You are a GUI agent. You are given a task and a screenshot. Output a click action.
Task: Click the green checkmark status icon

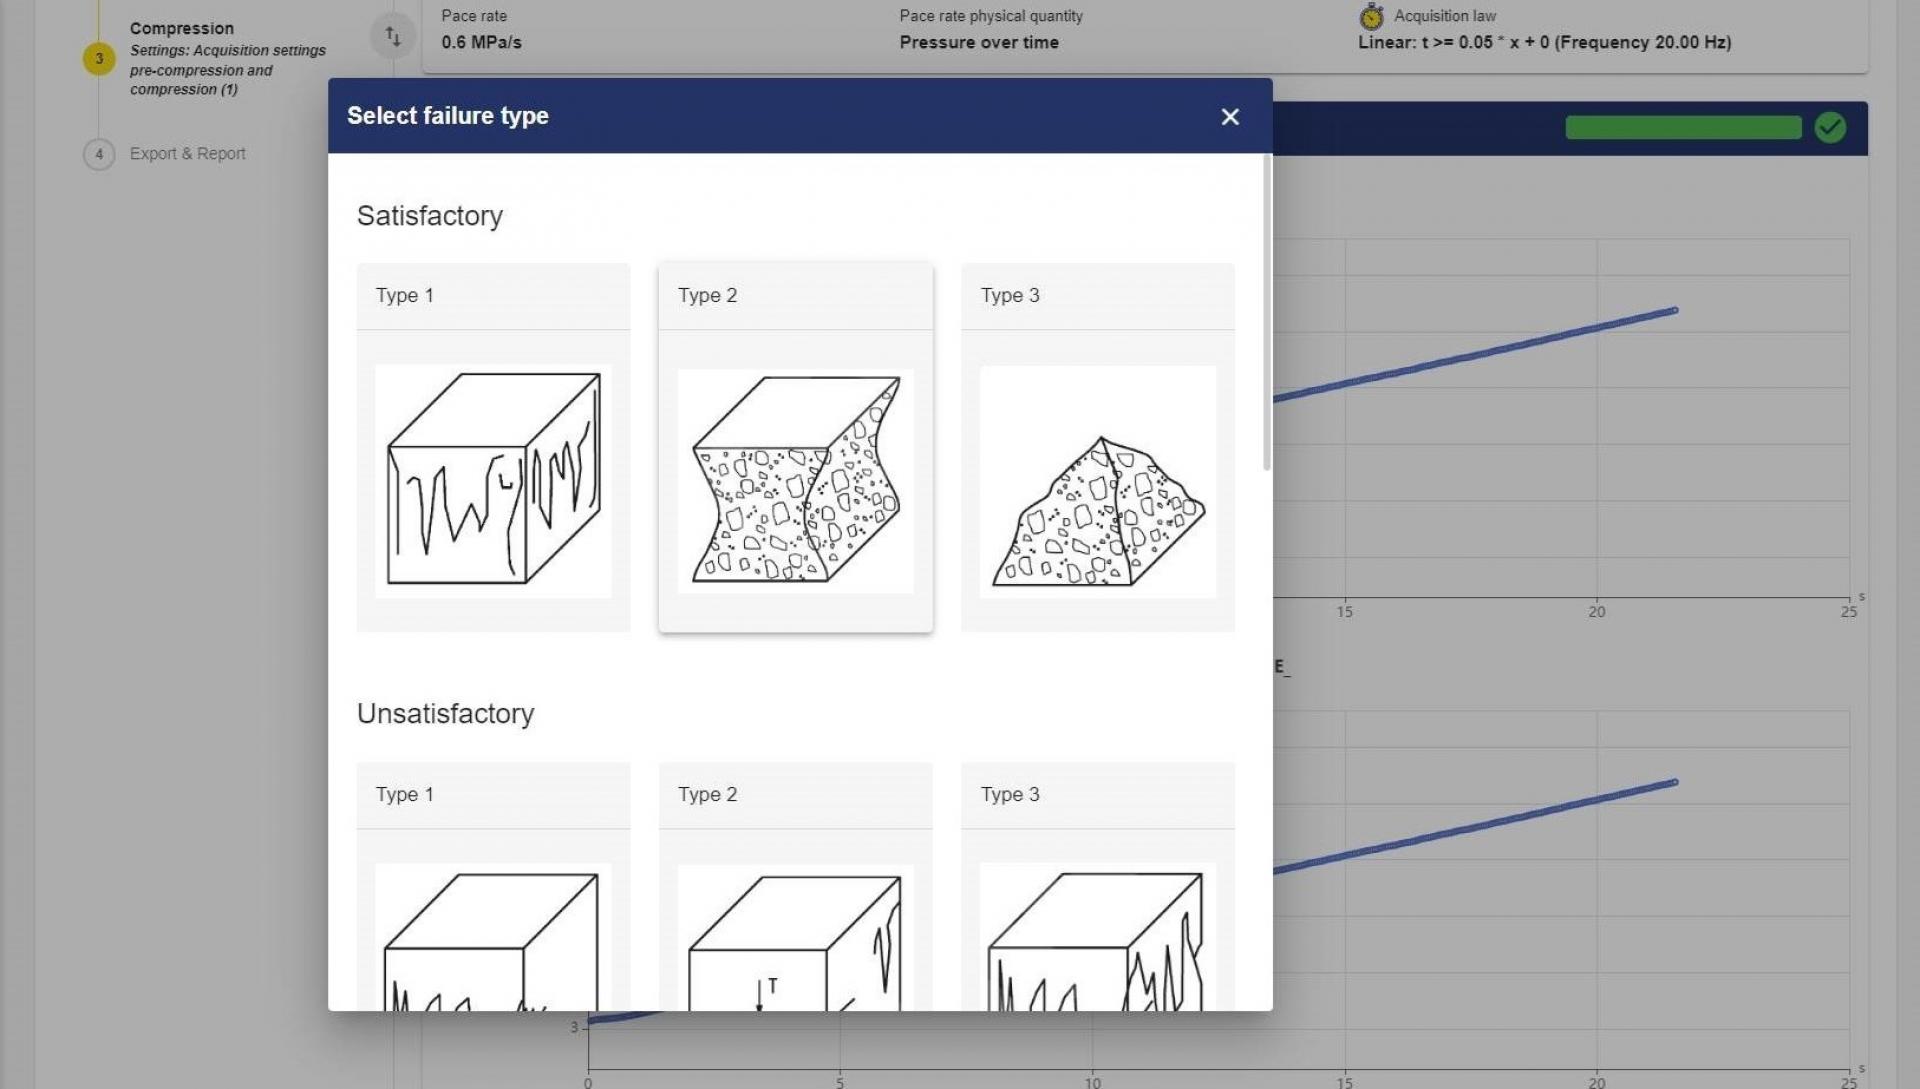click(x=1829, y=127)
